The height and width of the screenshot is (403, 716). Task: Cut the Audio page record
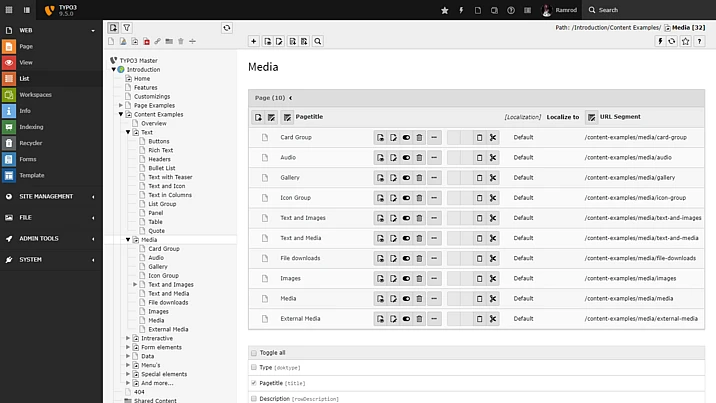493,157
